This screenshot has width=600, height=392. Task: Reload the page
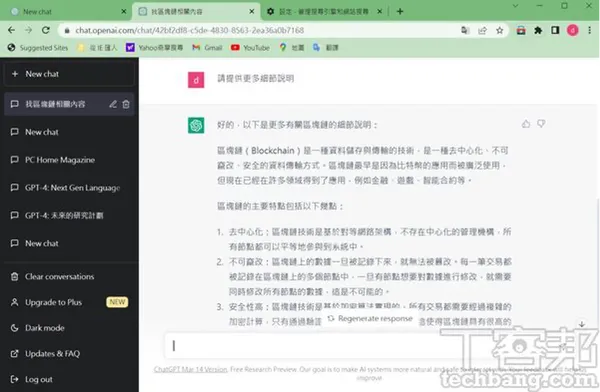click(x=46, y=30)
